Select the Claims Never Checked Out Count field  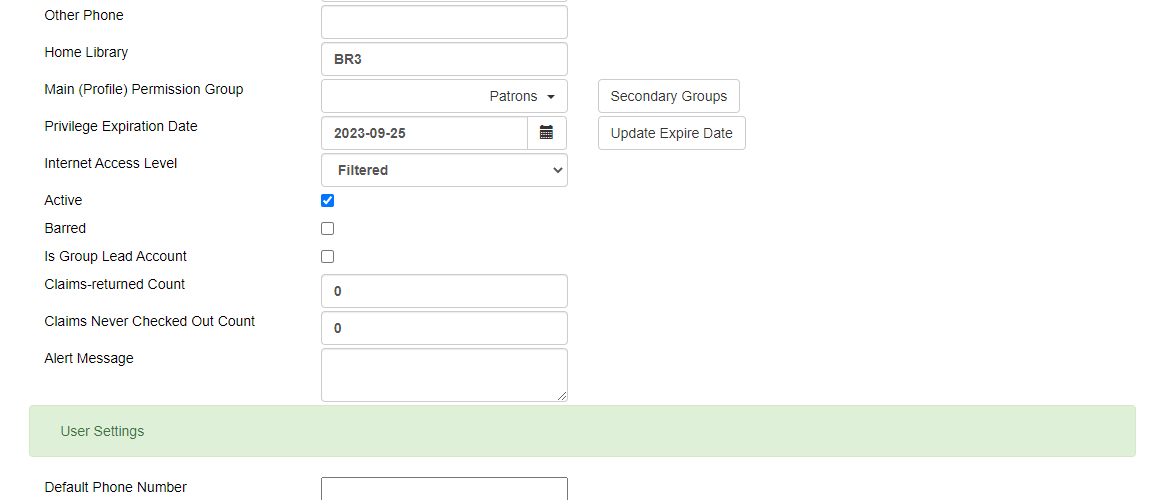(x=444, y=328)
